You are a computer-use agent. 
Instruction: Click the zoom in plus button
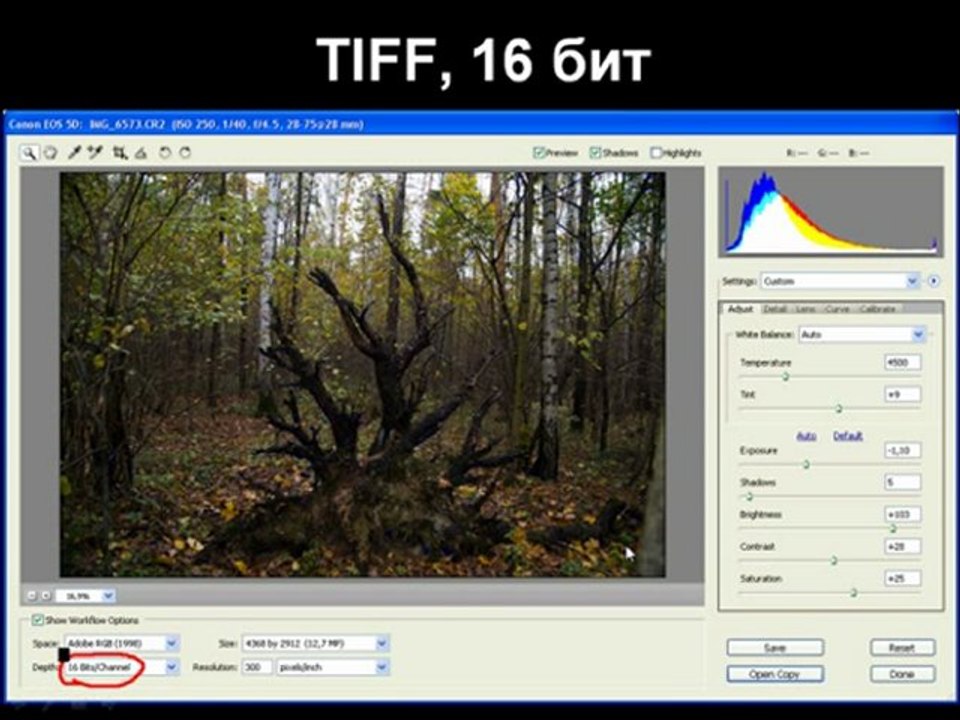45,595
